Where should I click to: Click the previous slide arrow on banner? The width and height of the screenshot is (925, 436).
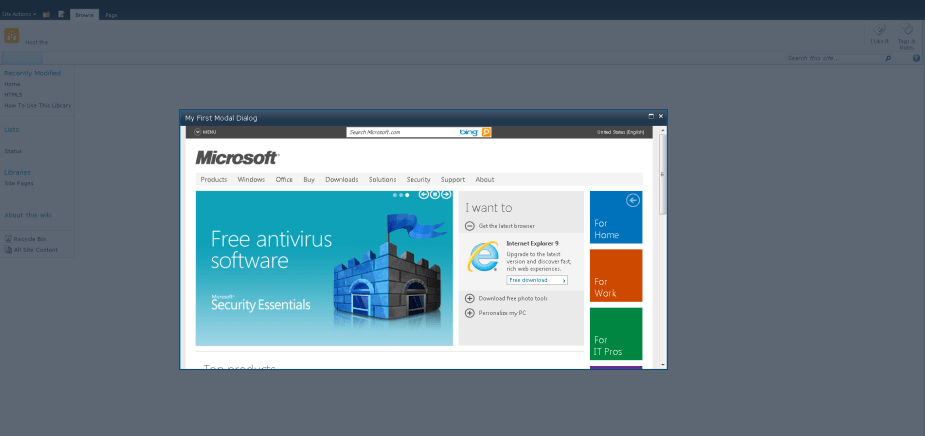424,194
